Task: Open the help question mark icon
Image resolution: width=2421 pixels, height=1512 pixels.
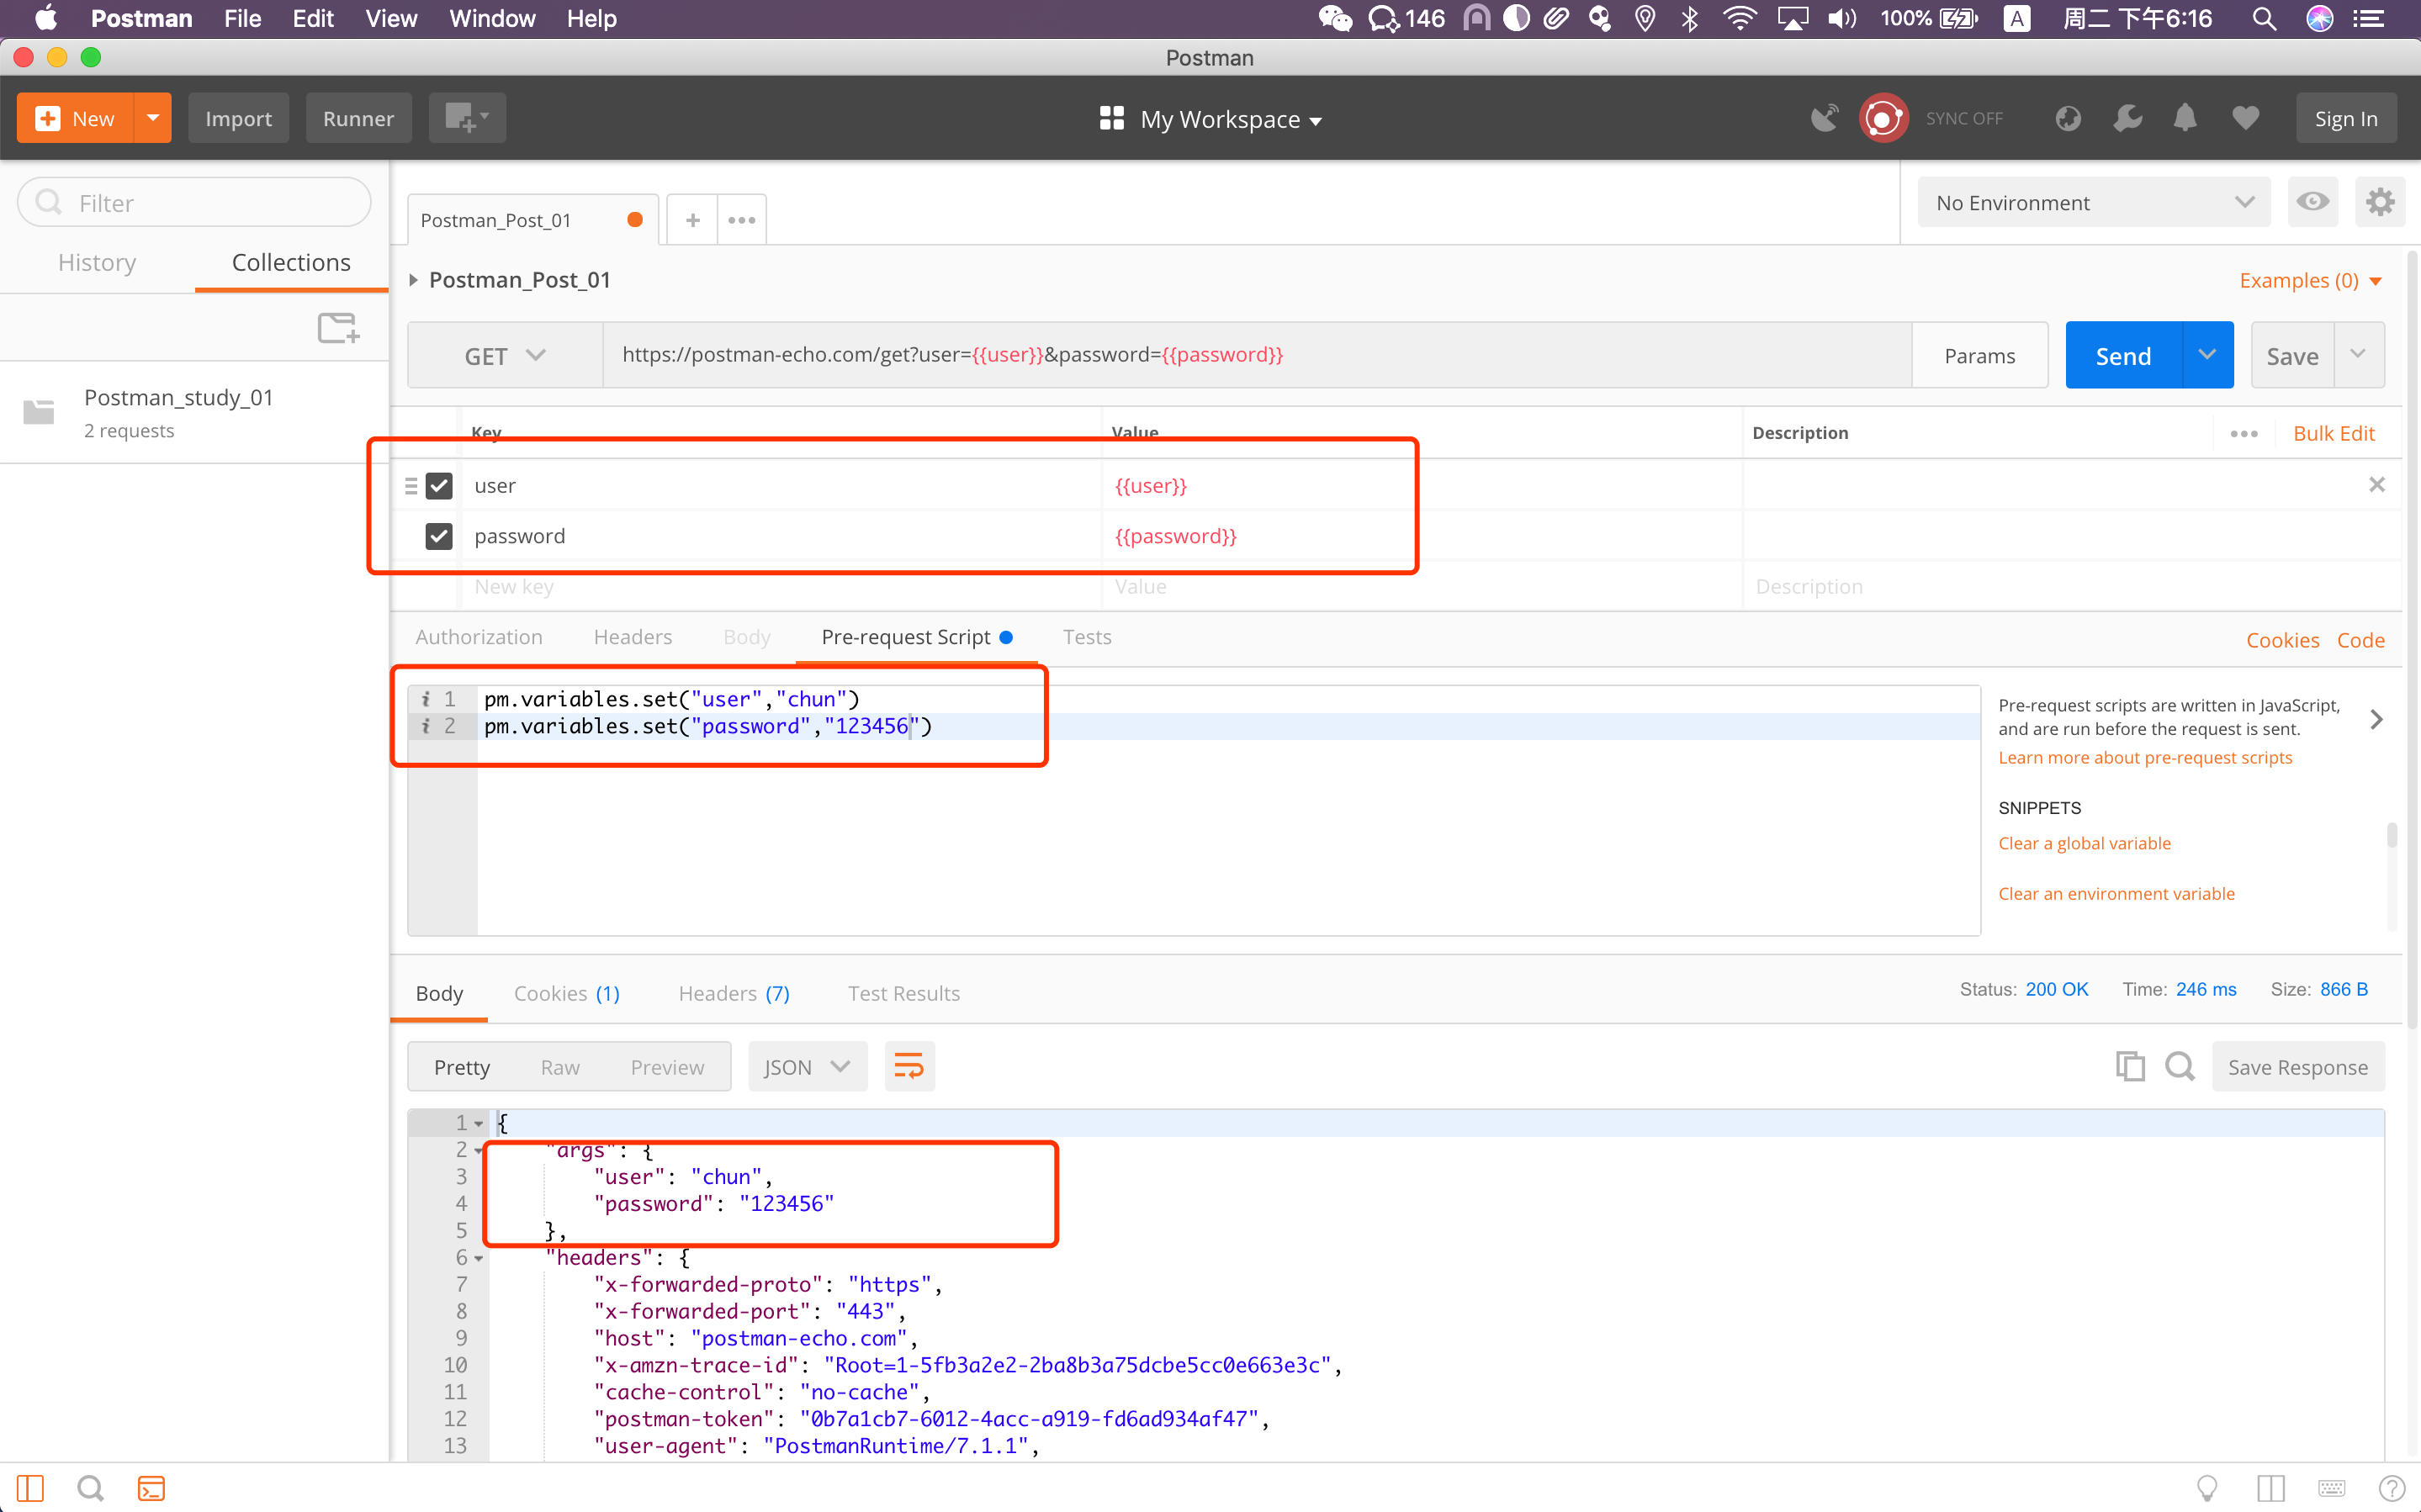Action: pyautogui.click(x=2391, y=1488)
